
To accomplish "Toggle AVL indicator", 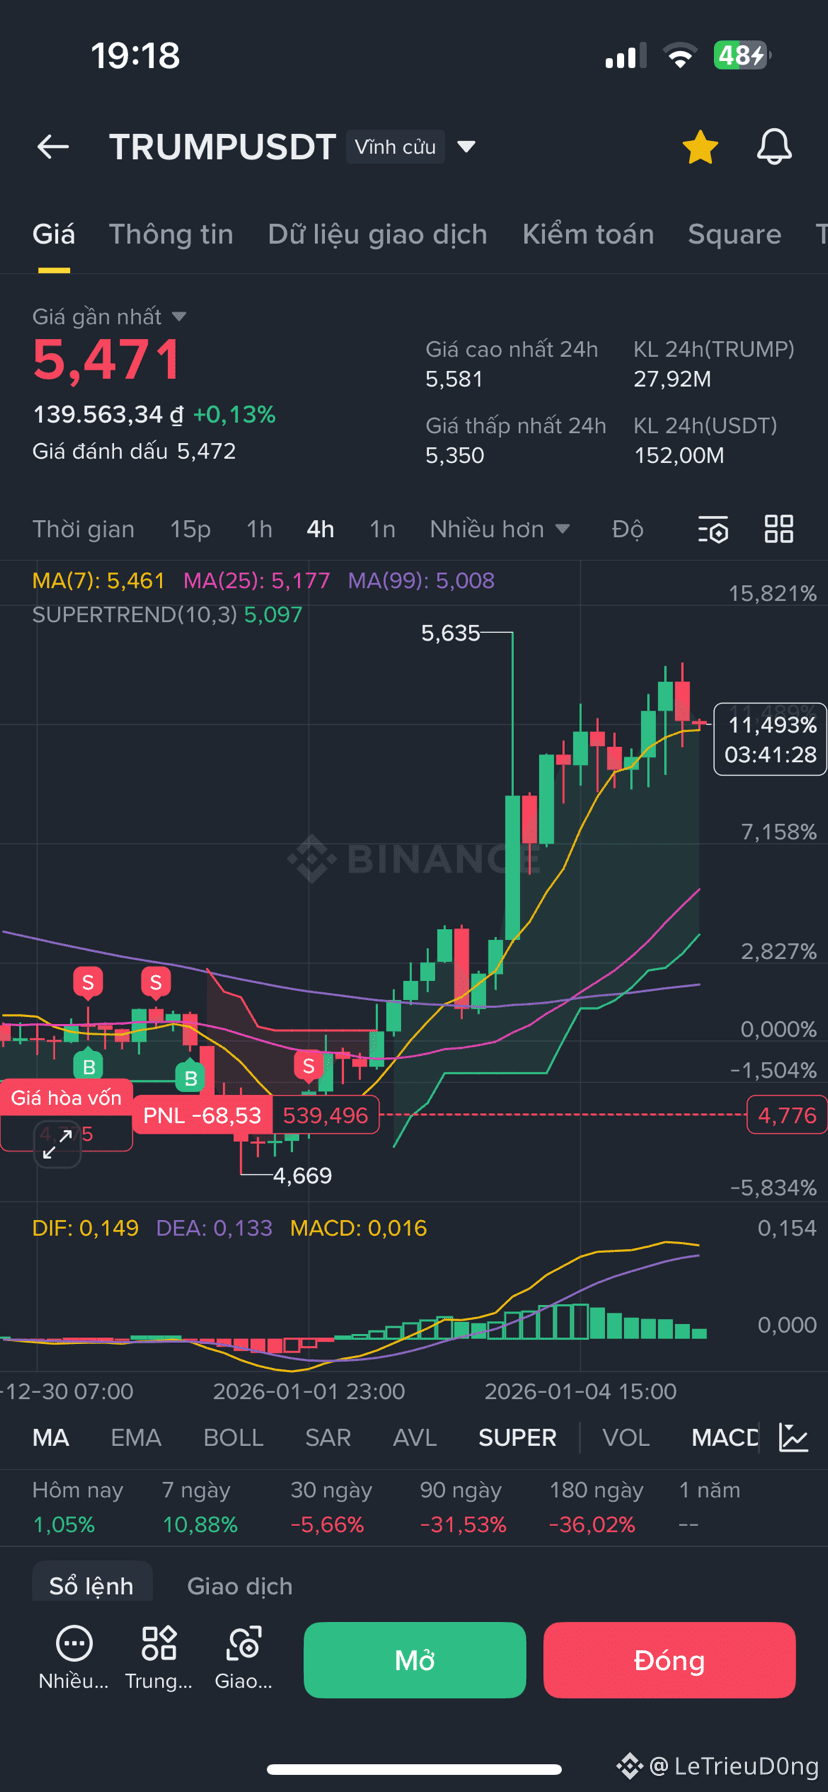I will [x=415, y=1438].
